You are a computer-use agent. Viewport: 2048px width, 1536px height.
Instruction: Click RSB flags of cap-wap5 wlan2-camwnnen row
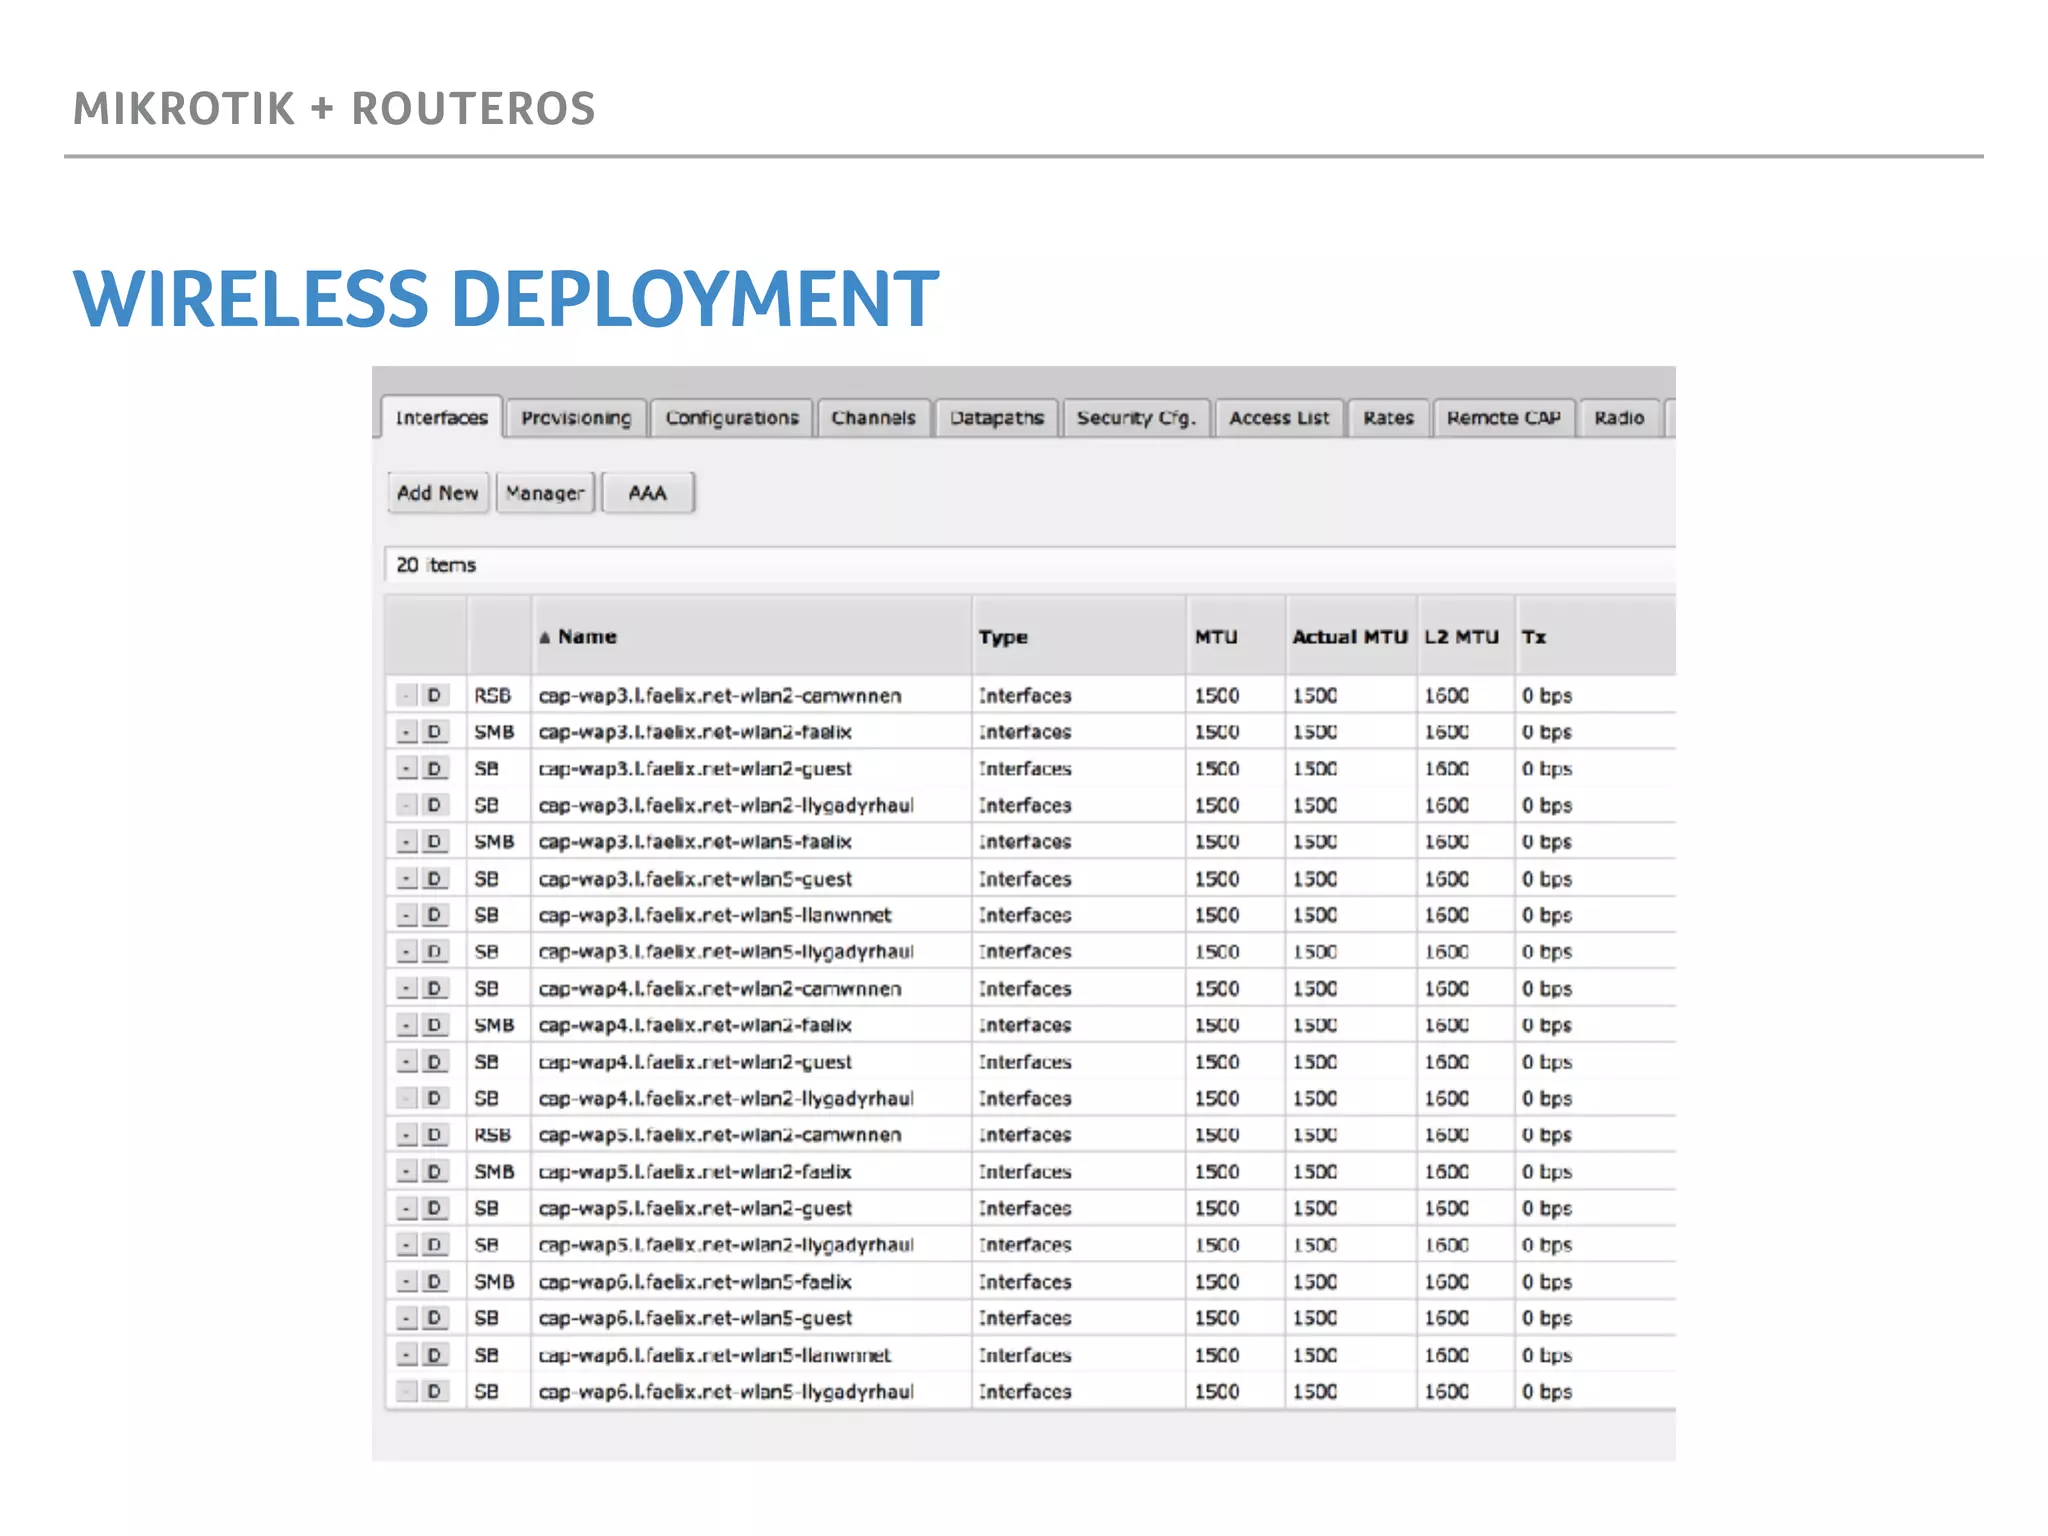coord(493,1135)
